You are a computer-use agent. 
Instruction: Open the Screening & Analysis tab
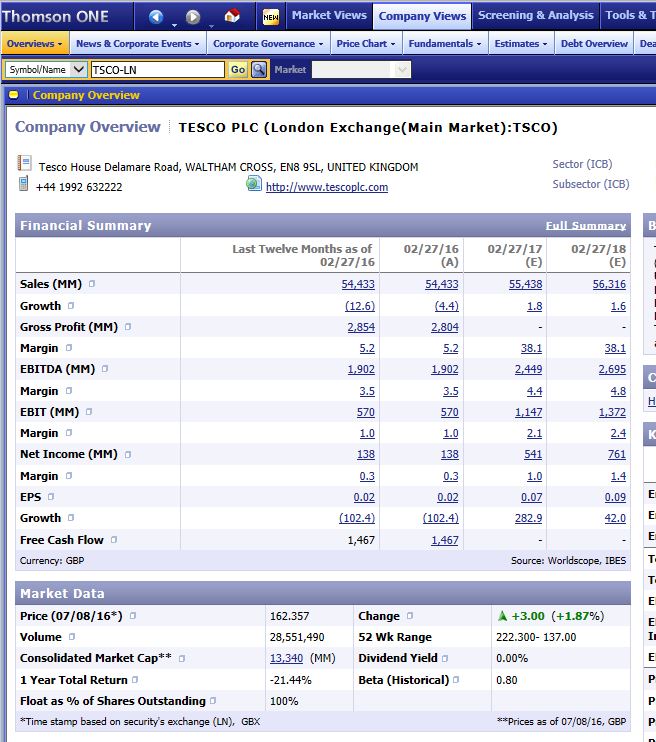click(535, 16)
